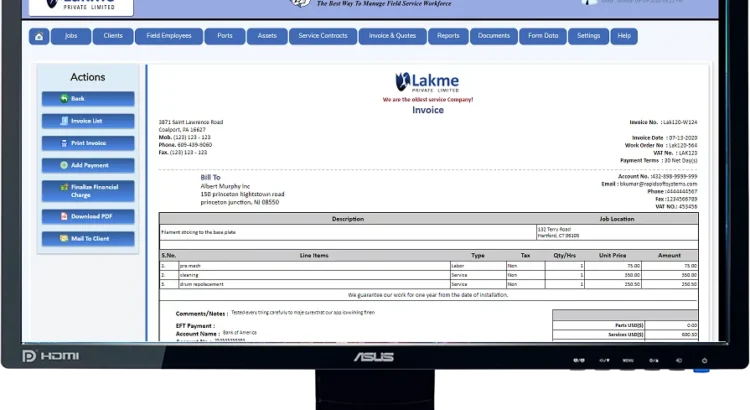Viewport: 750px width, 410px height.
Task: Click the Add Payment button
Action: 88,165
